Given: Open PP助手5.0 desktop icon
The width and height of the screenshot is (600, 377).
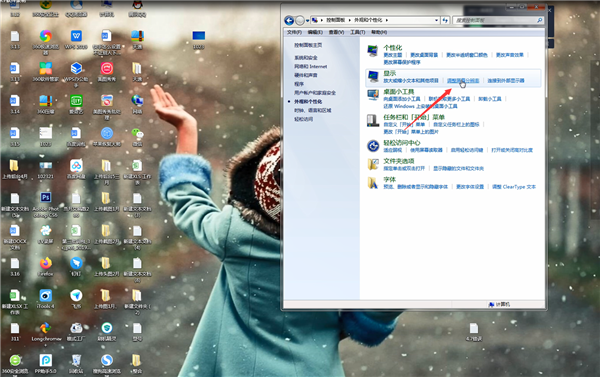Looking at the screenshot, I should (x=46, y=360).
